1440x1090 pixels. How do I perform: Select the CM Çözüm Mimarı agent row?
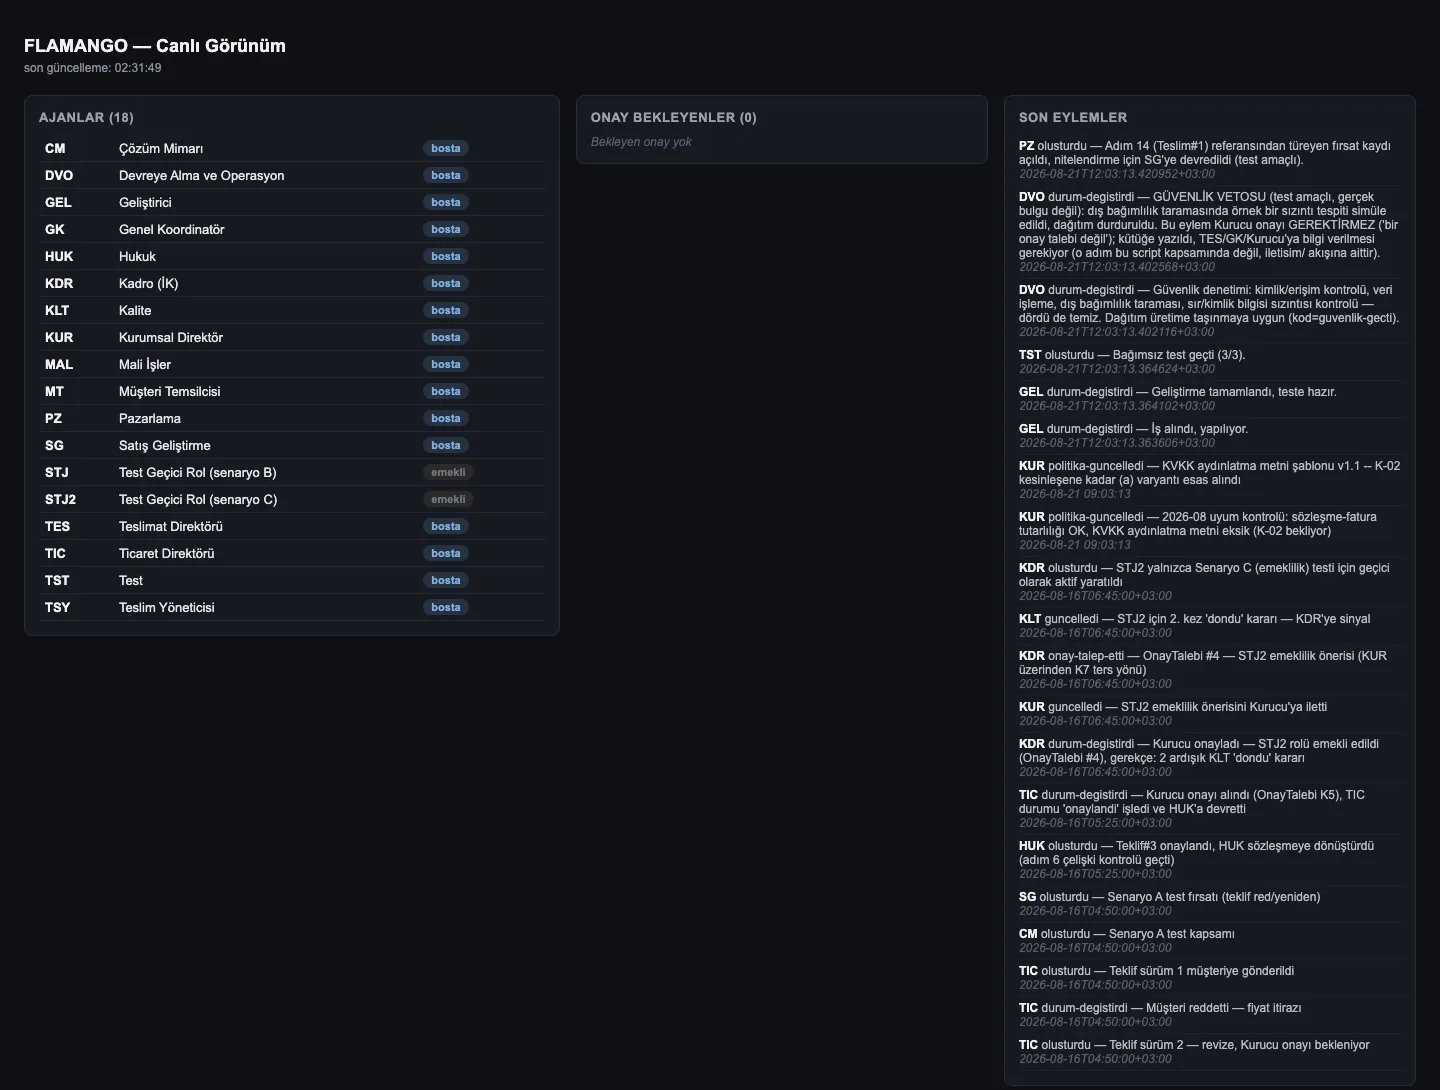(292, 148)
